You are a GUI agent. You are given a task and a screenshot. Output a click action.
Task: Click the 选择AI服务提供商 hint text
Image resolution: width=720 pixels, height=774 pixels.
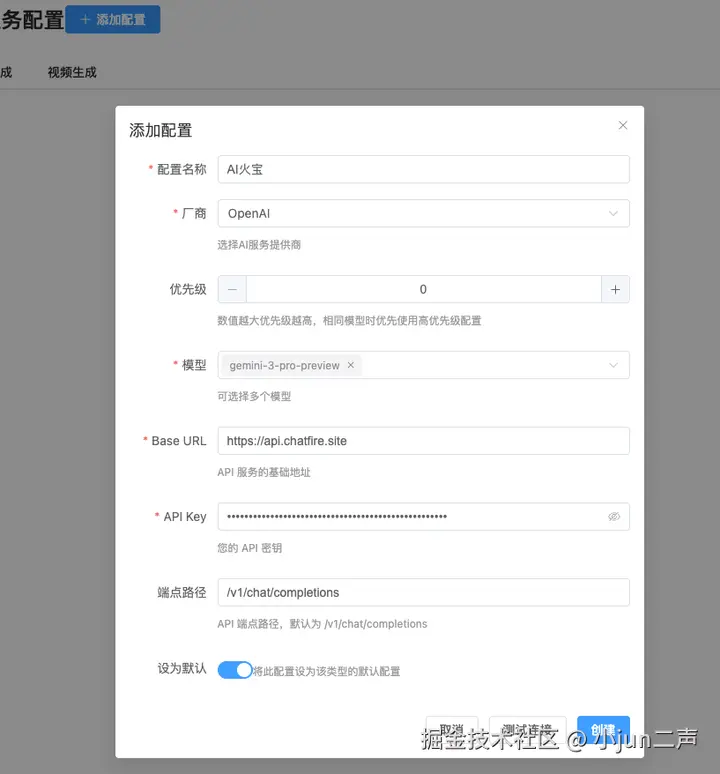tap(259, 245)
